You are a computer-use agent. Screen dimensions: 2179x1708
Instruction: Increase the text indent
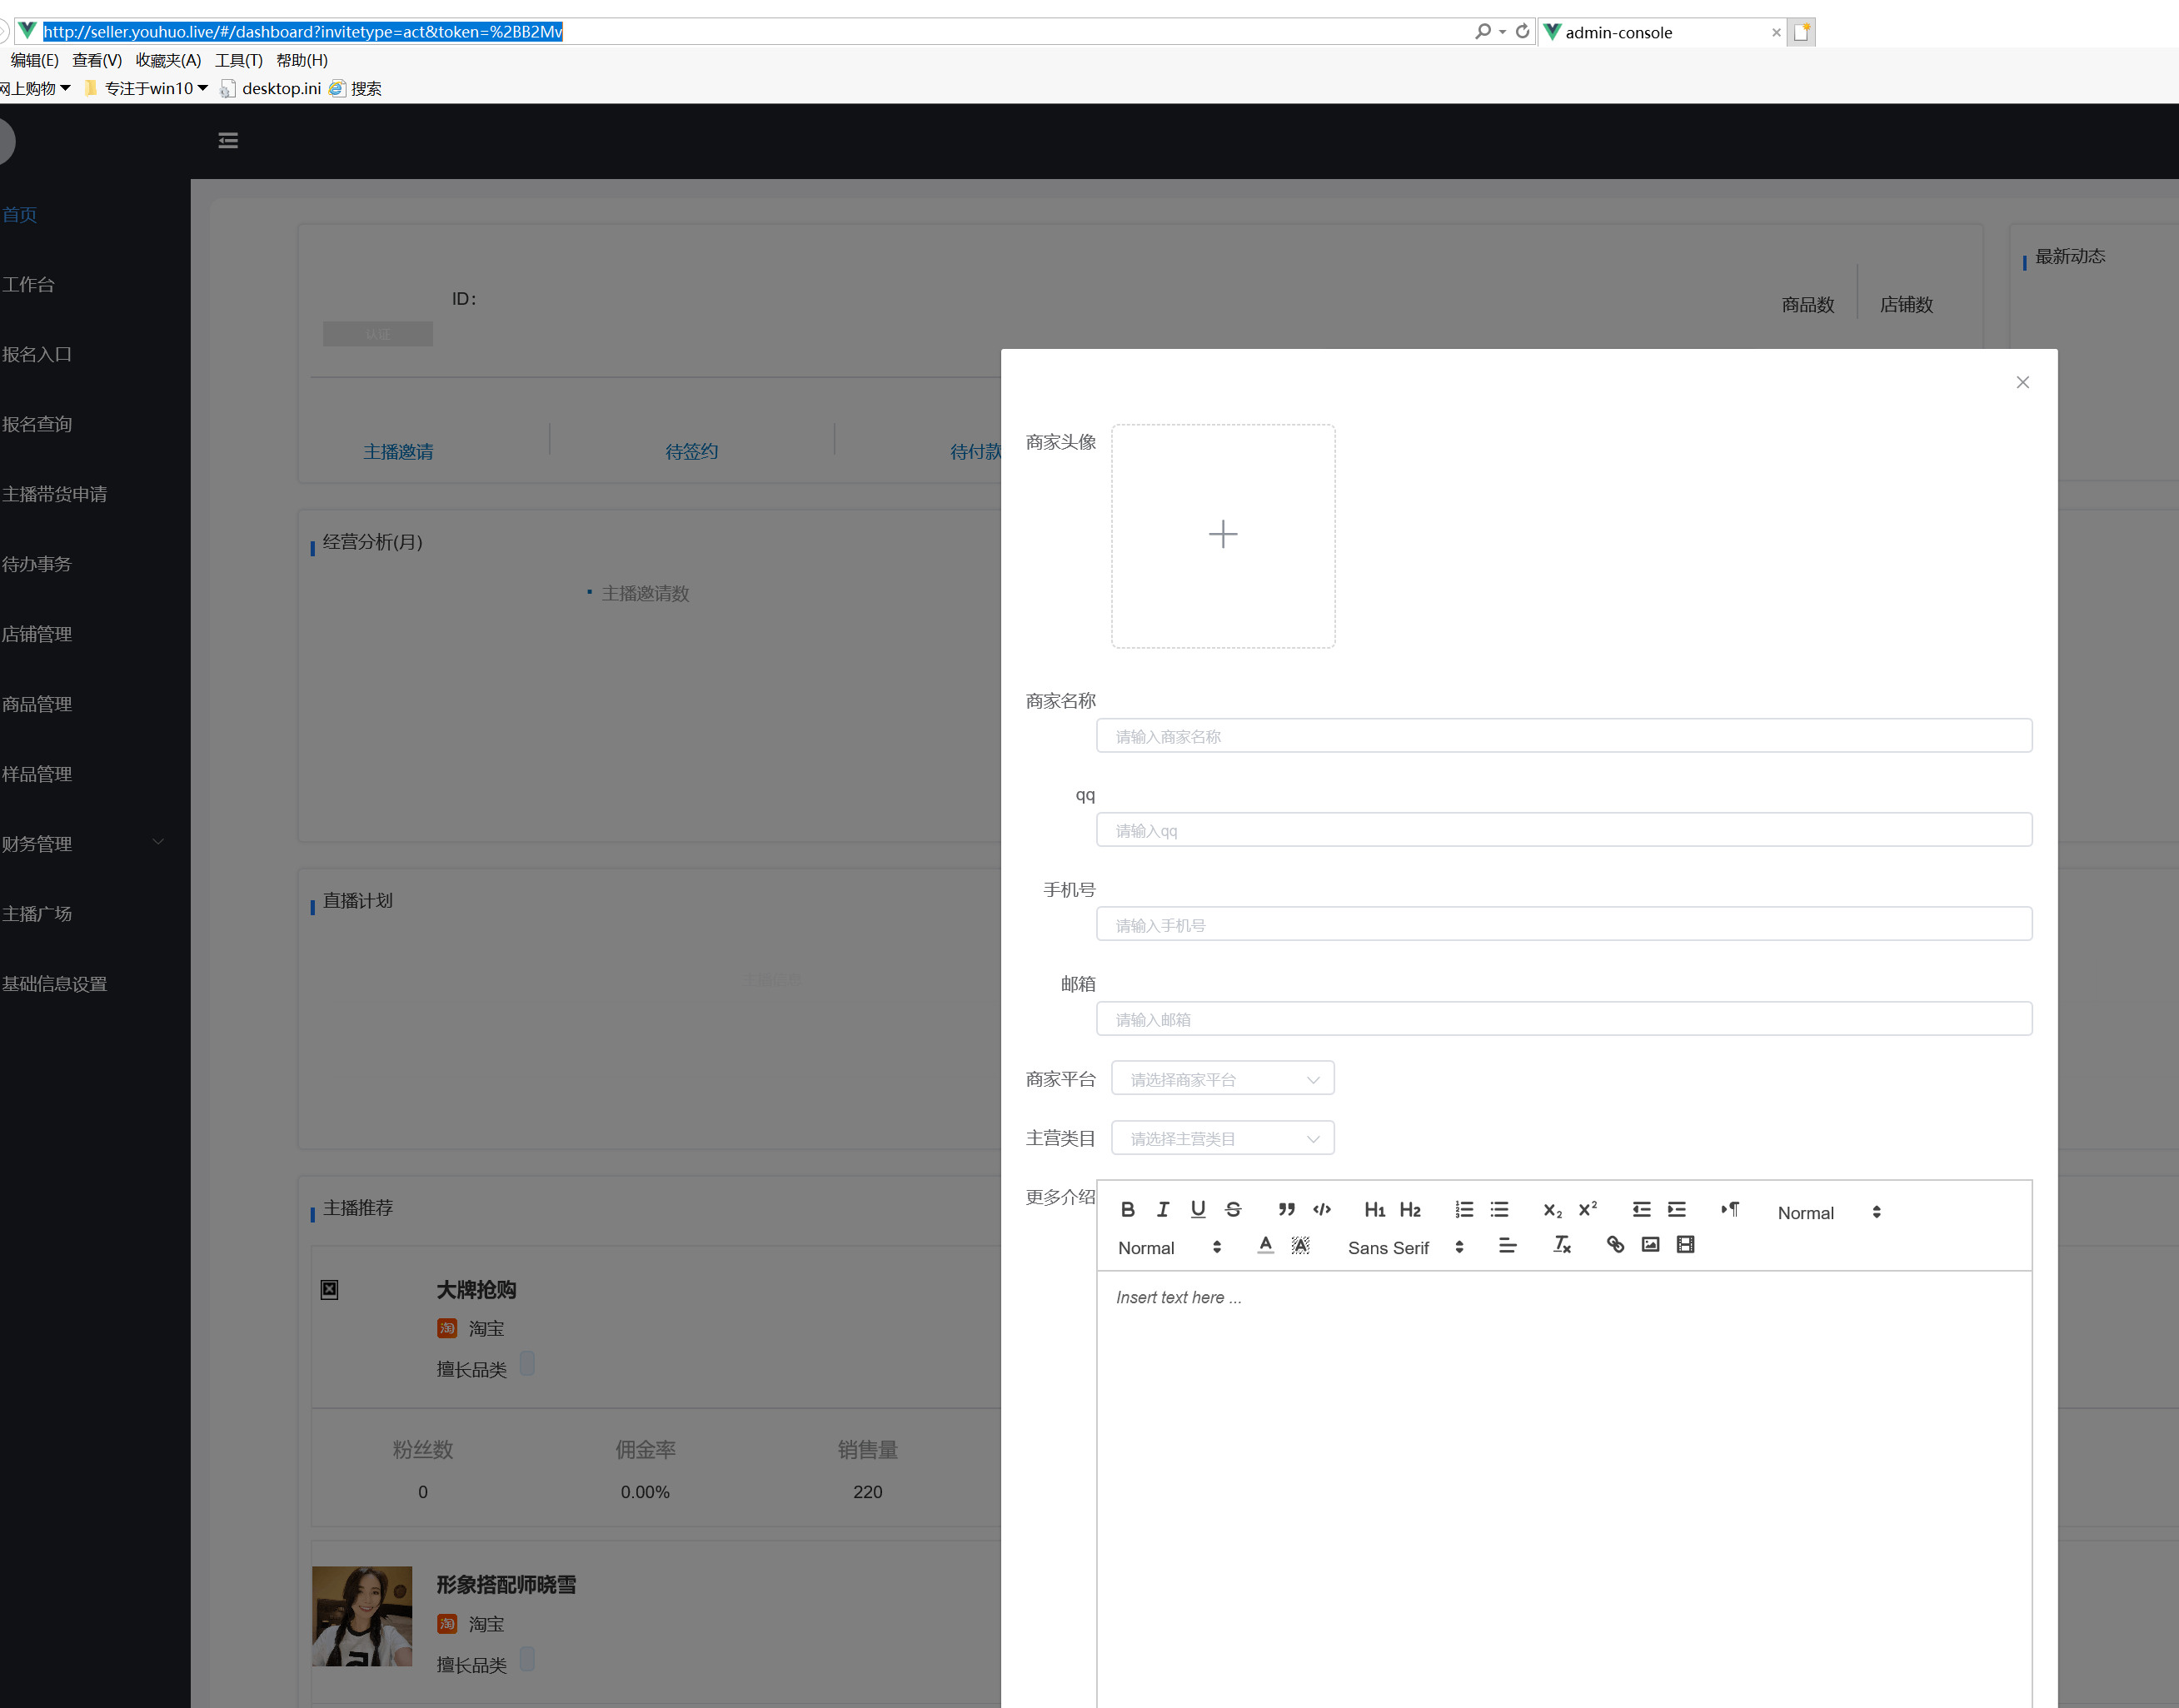pos(1677,1210)
